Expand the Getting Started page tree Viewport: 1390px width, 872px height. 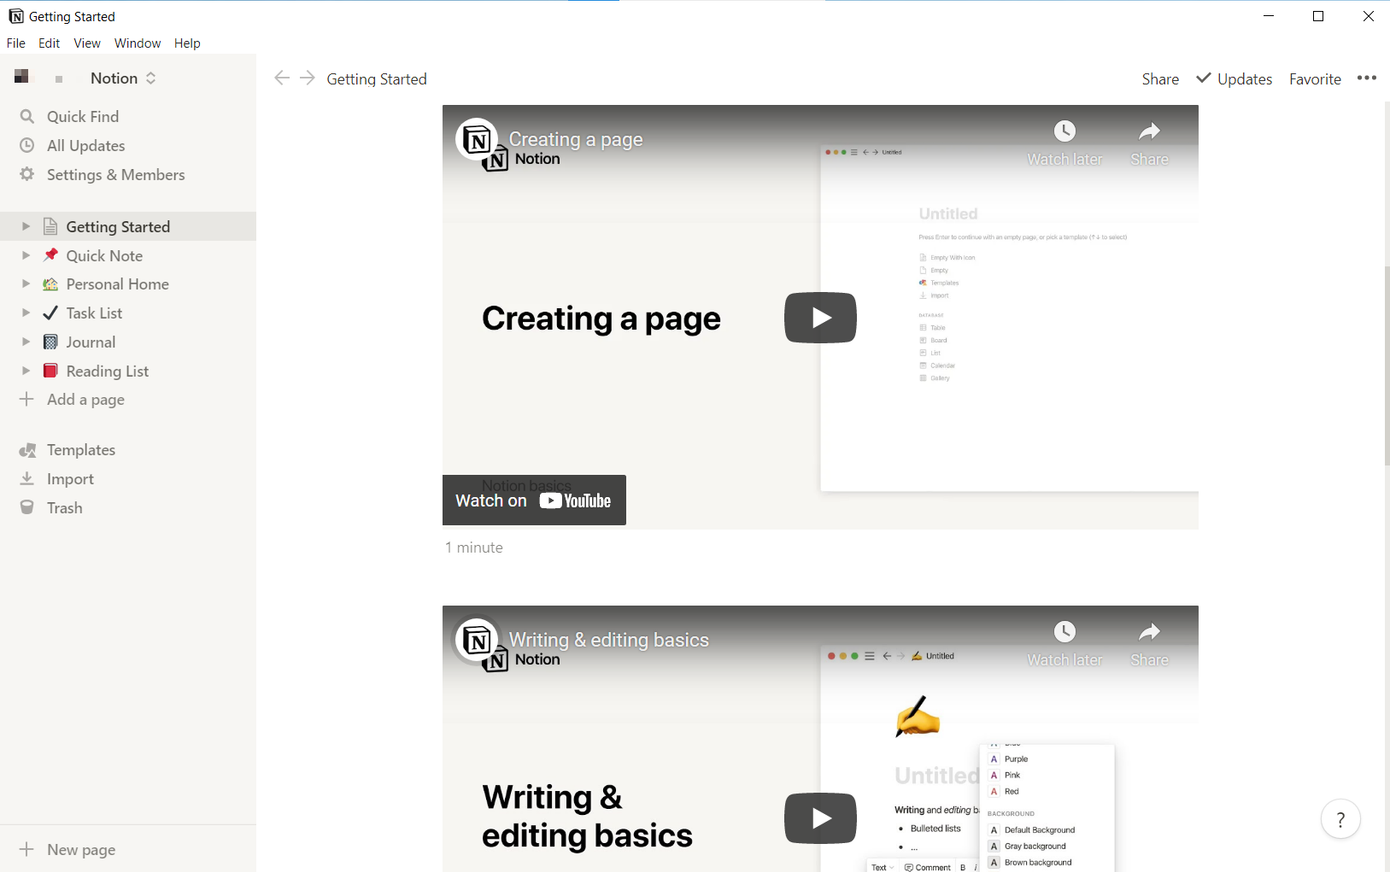pyautogui.click(x=26, y=227)
